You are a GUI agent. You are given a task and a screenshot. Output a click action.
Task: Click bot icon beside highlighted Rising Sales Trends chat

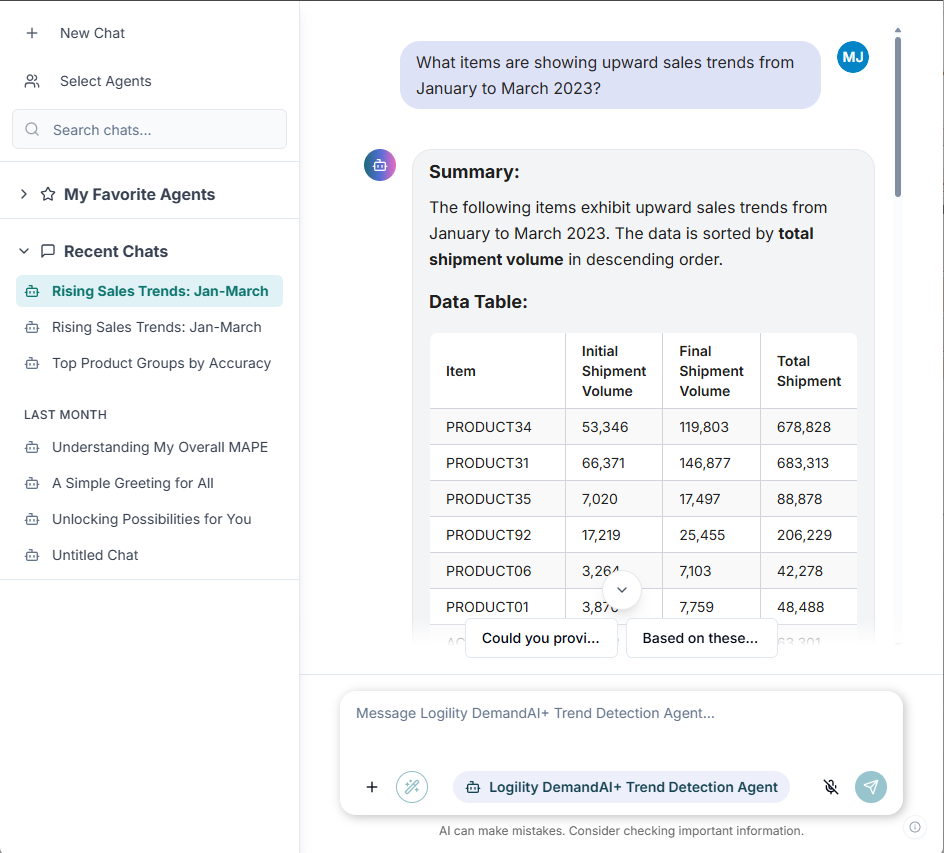click(32, 291)
